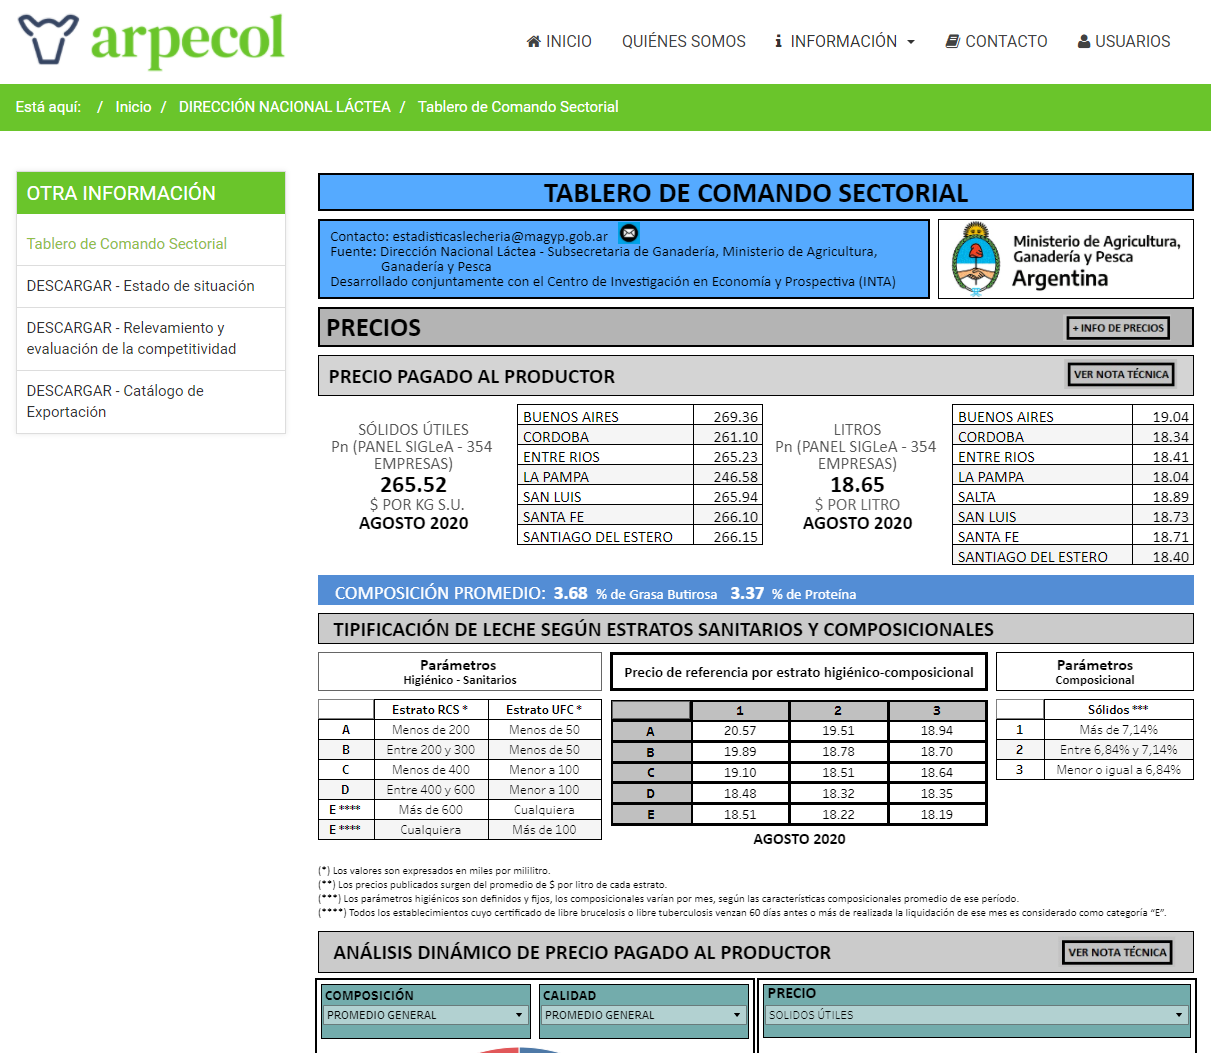Click SAN LUIS value 265.94
Viewport: 1211px width, 1053px height.
(736, 497)
